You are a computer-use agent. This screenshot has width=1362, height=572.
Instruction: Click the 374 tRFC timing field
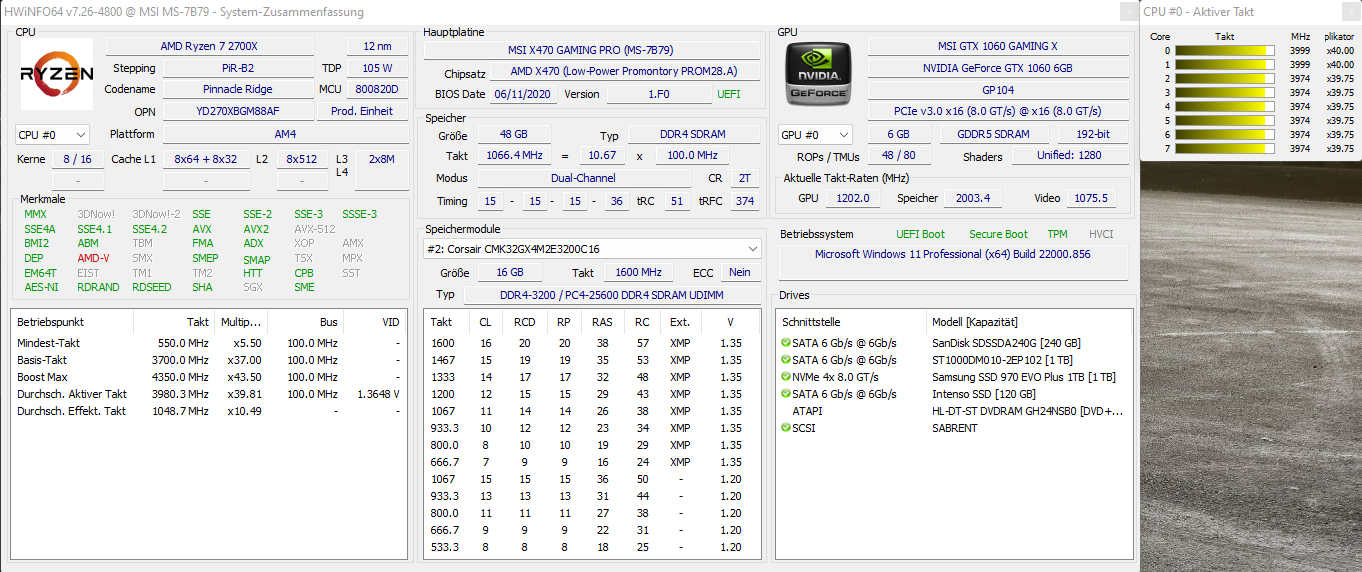pos(744,202)
